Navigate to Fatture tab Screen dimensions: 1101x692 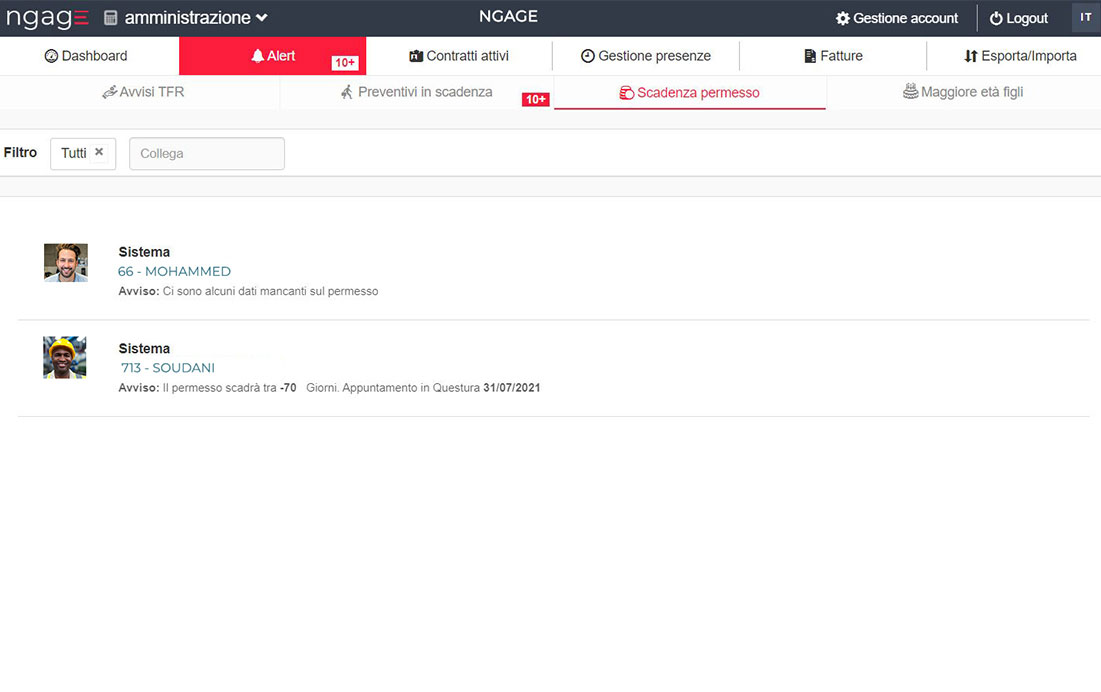tap(833, 56)
